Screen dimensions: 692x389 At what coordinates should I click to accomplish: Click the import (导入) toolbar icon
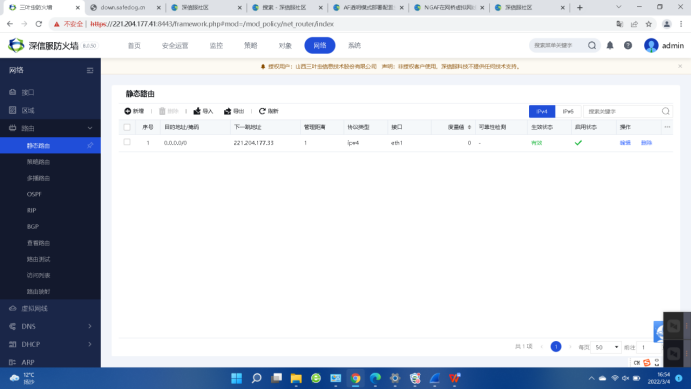click(x=197, y=111)
